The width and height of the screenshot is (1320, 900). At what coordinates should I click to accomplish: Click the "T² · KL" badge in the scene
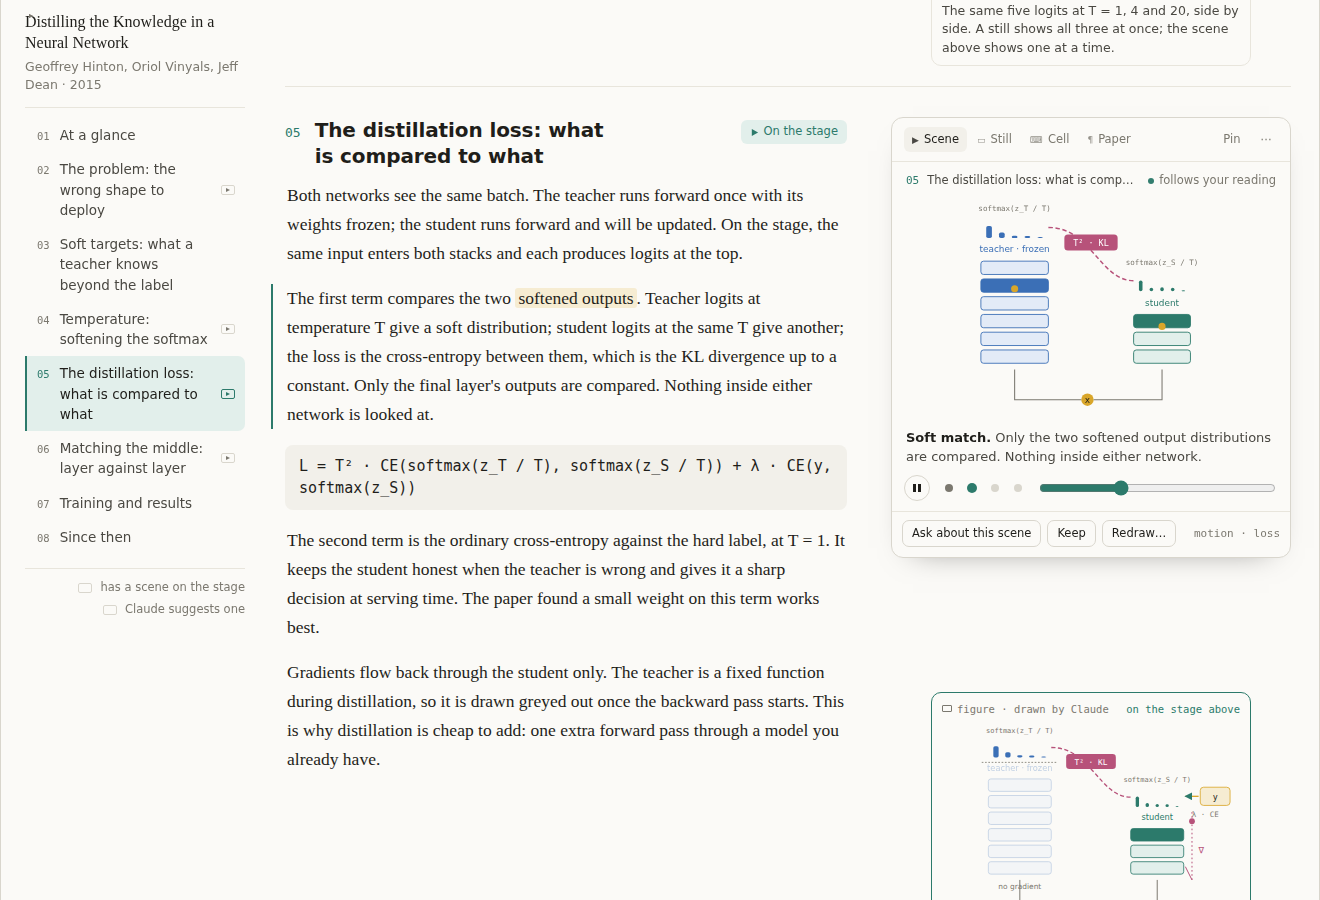pos(1091,243)
